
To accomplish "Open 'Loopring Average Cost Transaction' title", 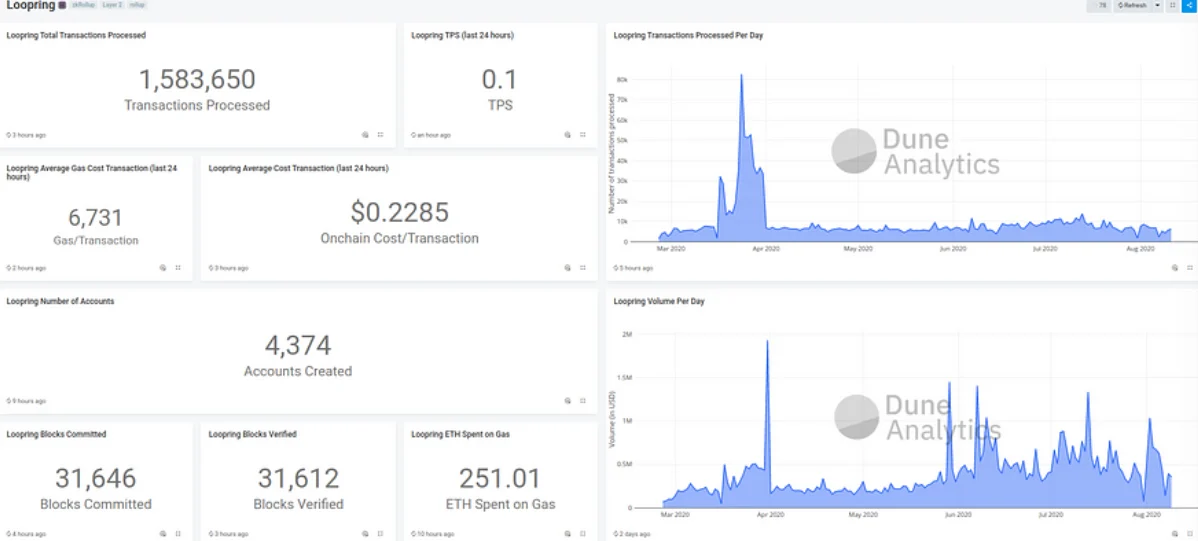I will [299, 168].
